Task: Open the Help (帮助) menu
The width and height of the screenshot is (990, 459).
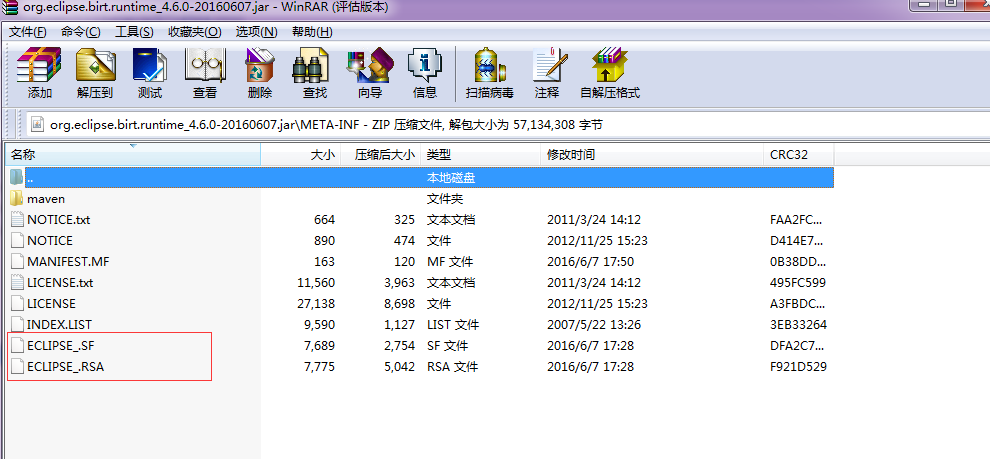Action: click(312, 32)
